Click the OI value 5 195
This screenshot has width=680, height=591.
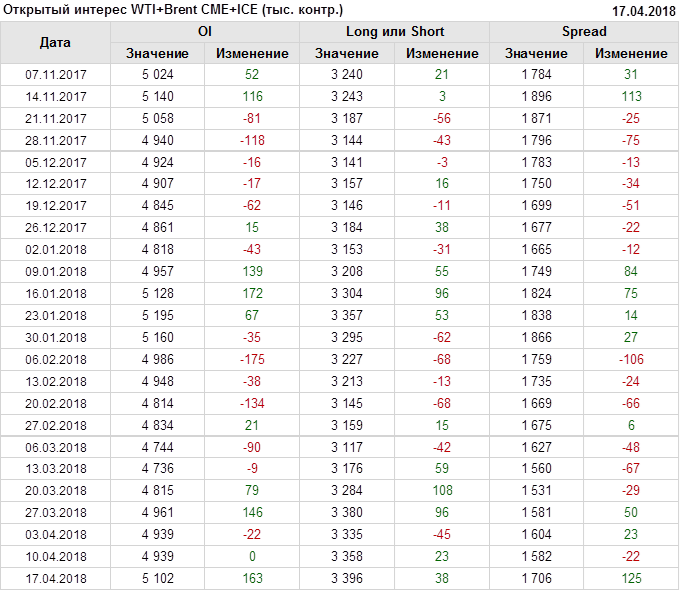[x=157, y=315]
